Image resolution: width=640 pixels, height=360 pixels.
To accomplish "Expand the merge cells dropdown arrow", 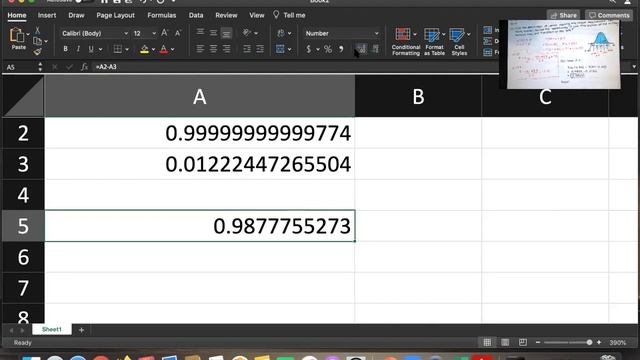I will tap(289, 49).
